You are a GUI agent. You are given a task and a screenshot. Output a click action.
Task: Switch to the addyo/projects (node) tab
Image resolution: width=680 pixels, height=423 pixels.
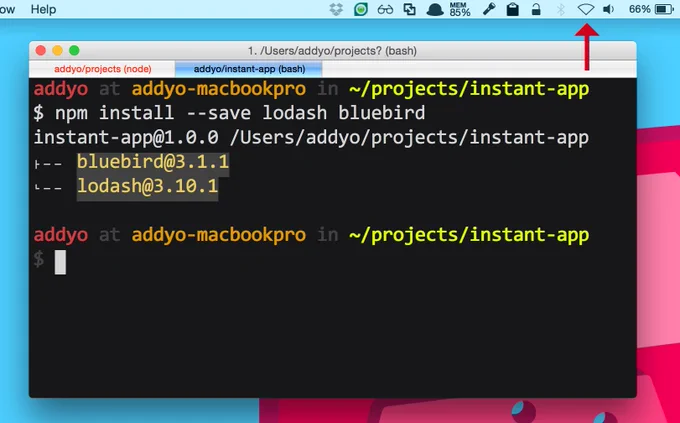coord(102,69)
